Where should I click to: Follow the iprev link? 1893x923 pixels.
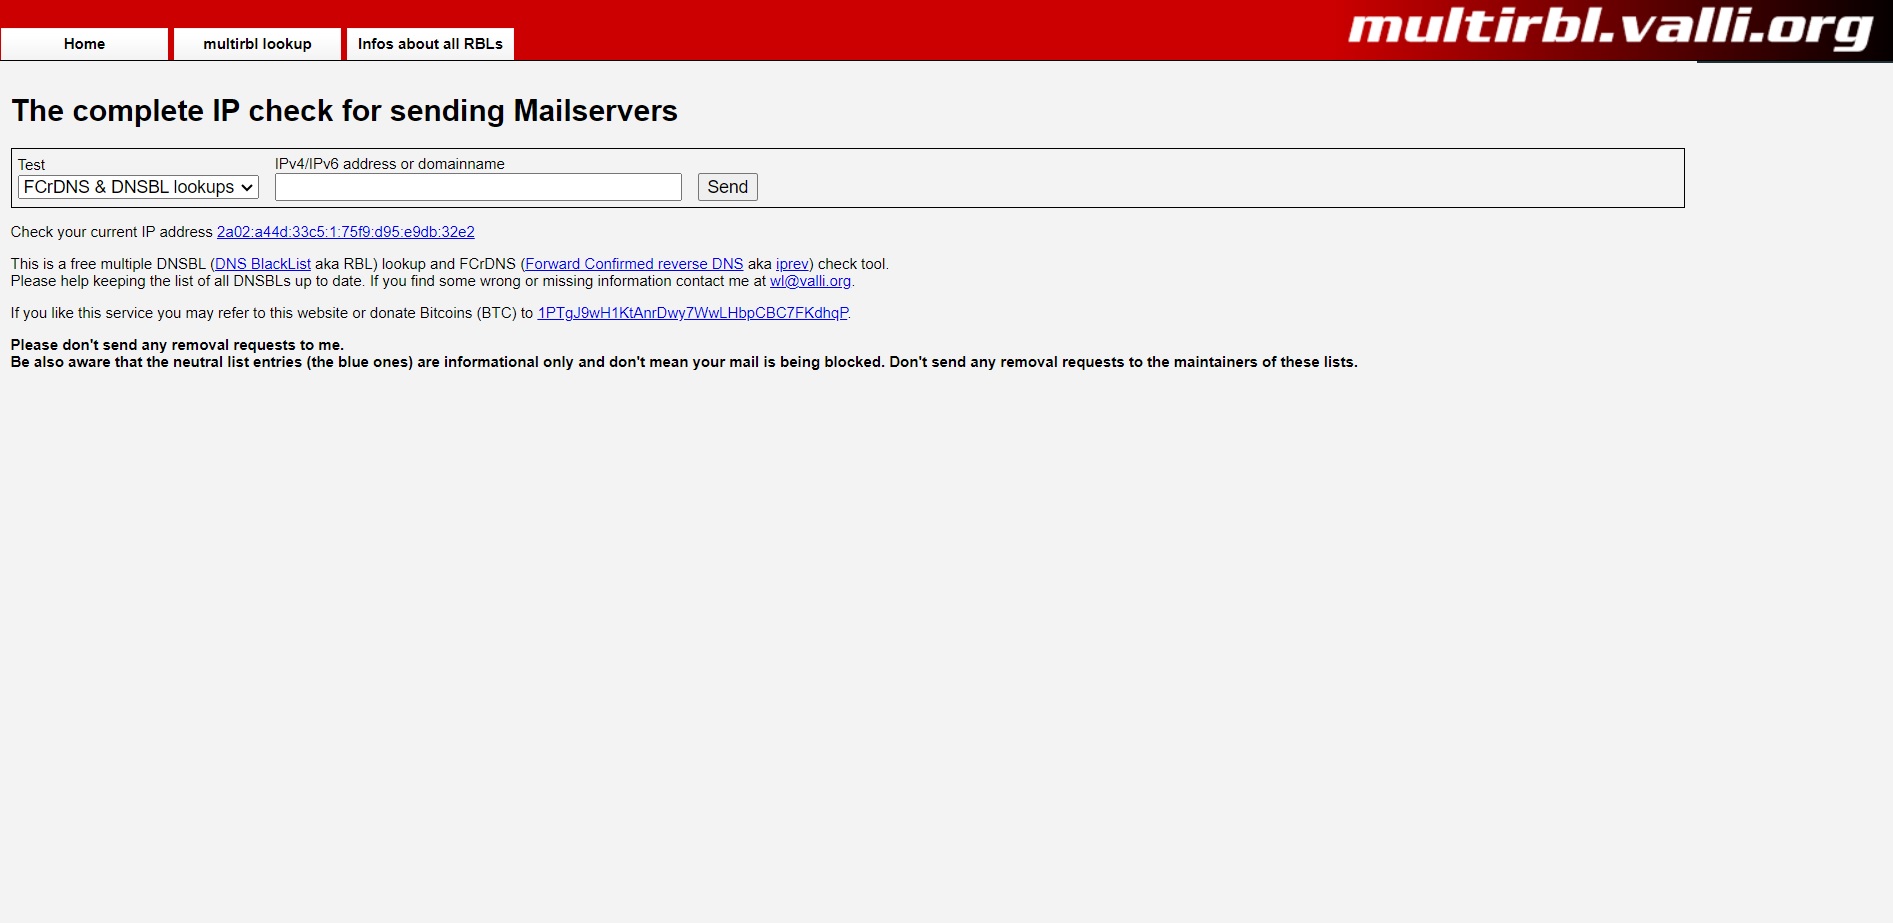point(792,264)
